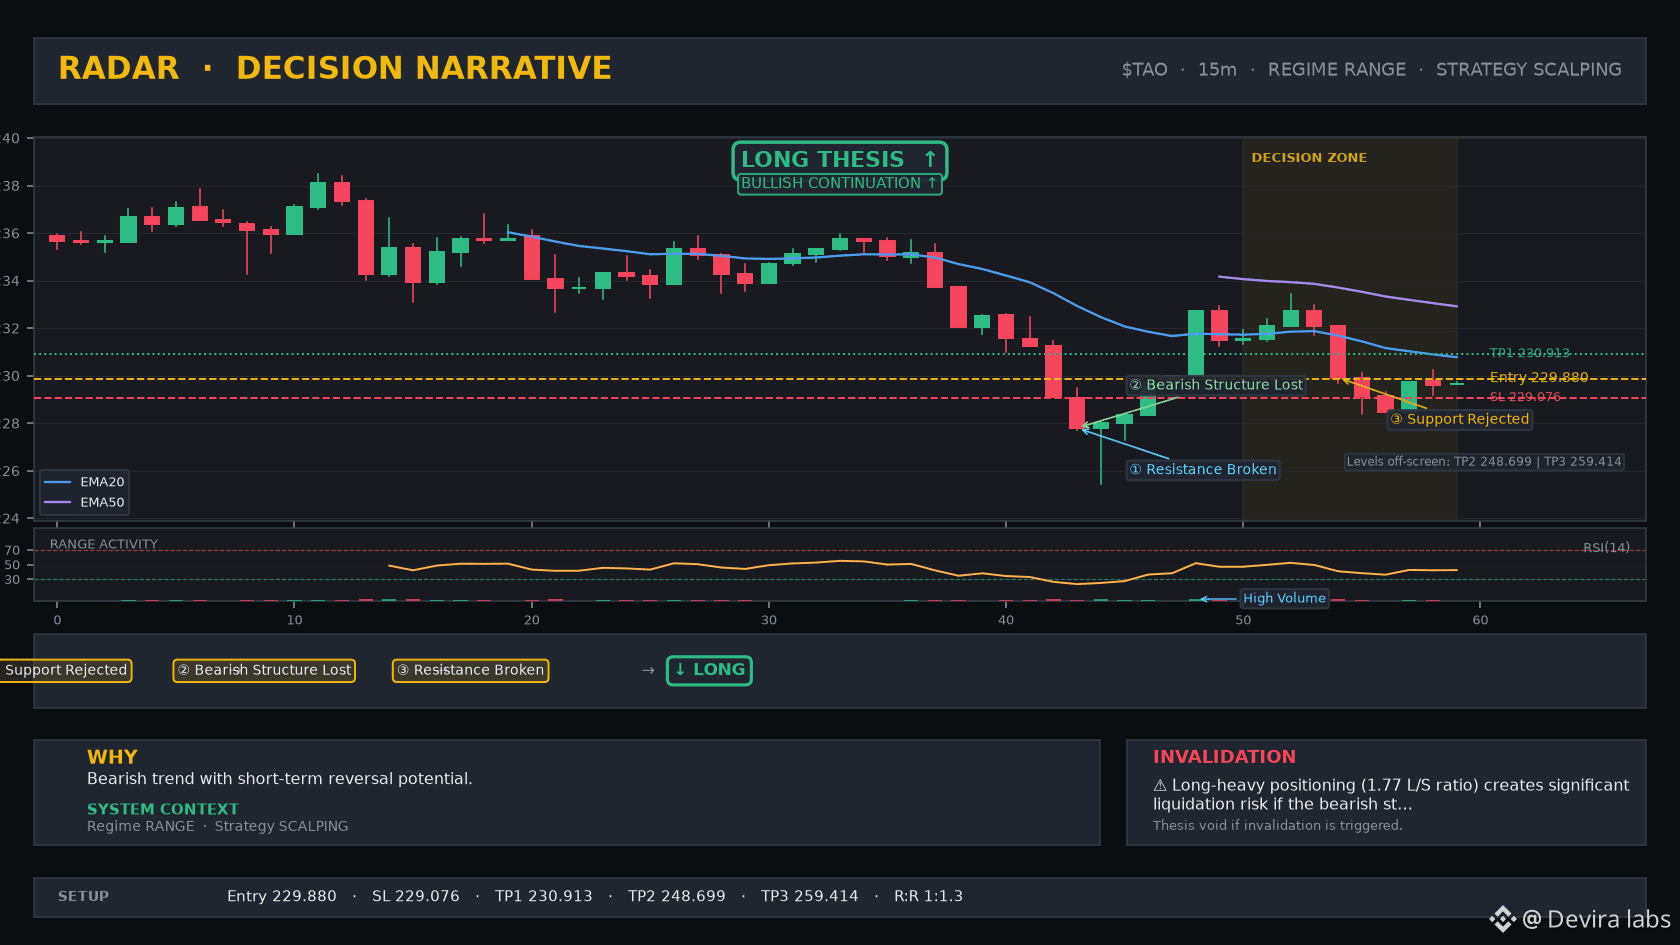
Task: Click the BULLISH CONTINUATION tag
Action: point(839,184)
